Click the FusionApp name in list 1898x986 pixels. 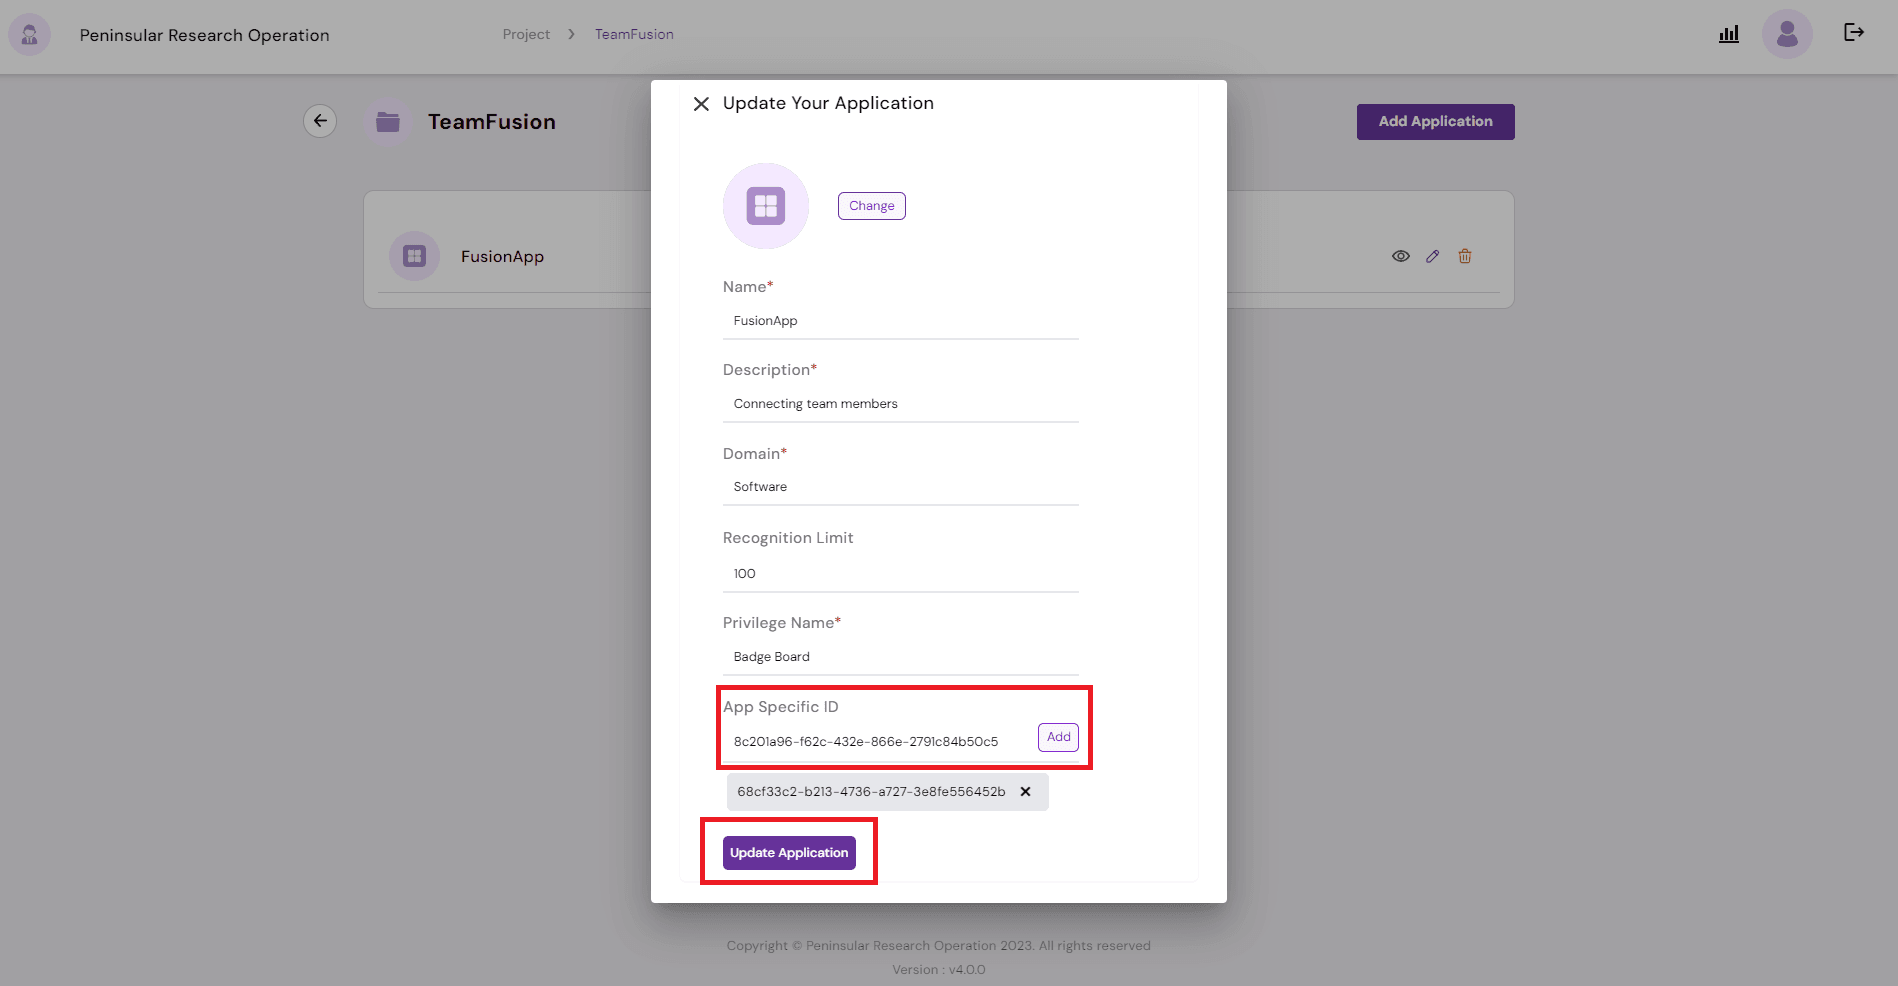point(502,257)
